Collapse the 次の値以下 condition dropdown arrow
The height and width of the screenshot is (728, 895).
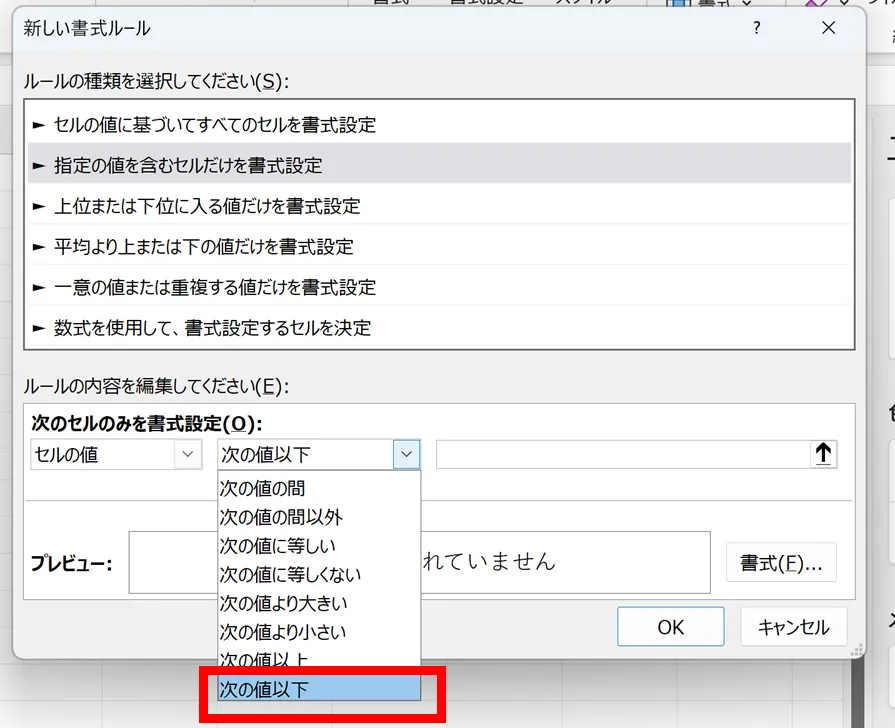(x=406, y=454)
